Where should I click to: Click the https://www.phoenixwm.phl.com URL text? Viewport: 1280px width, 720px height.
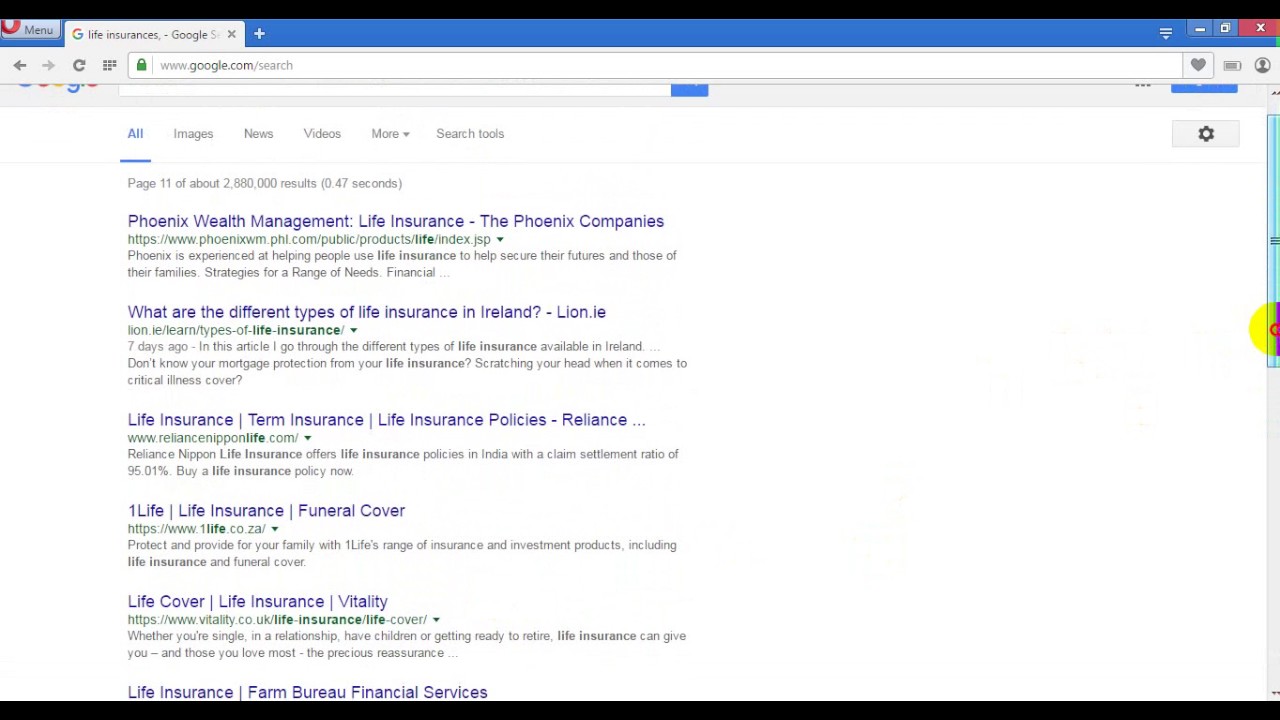pos(309,239)
